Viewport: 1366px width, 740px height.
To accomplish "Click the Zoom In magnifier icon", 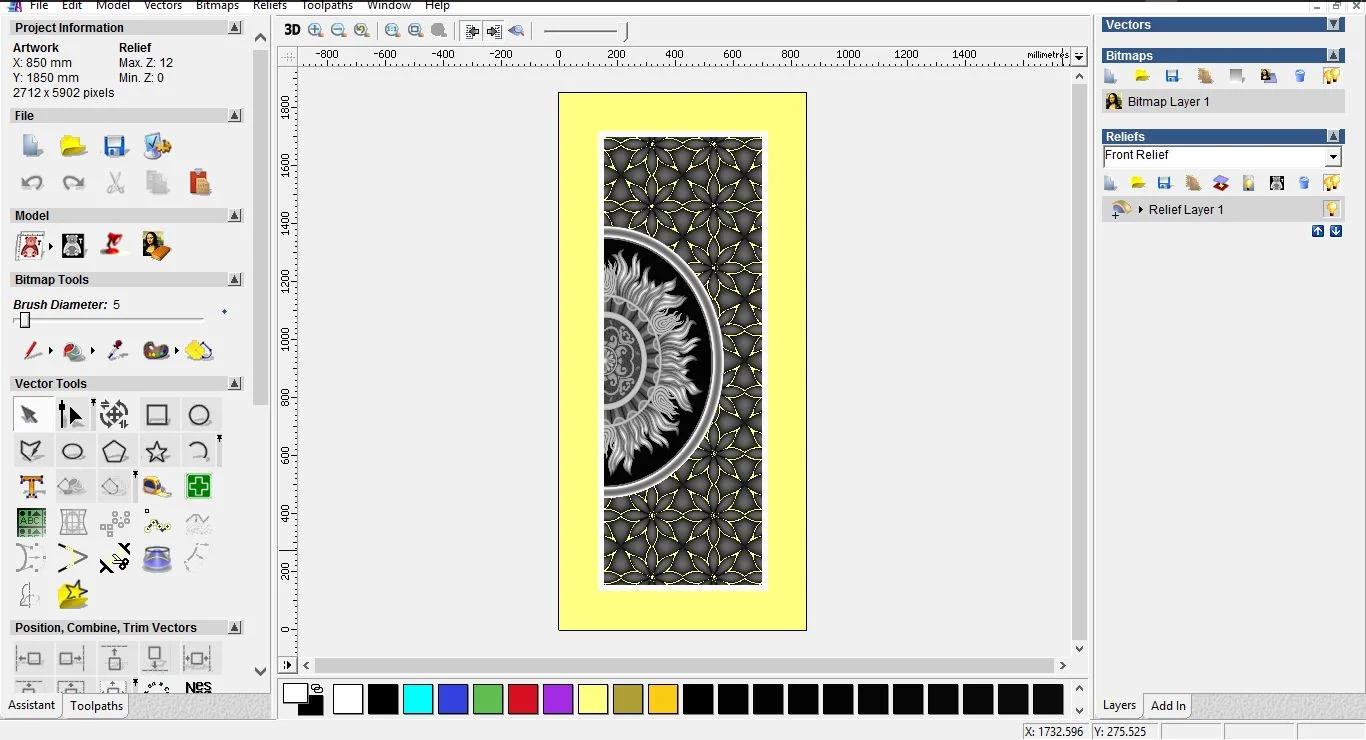I will 316,30.
